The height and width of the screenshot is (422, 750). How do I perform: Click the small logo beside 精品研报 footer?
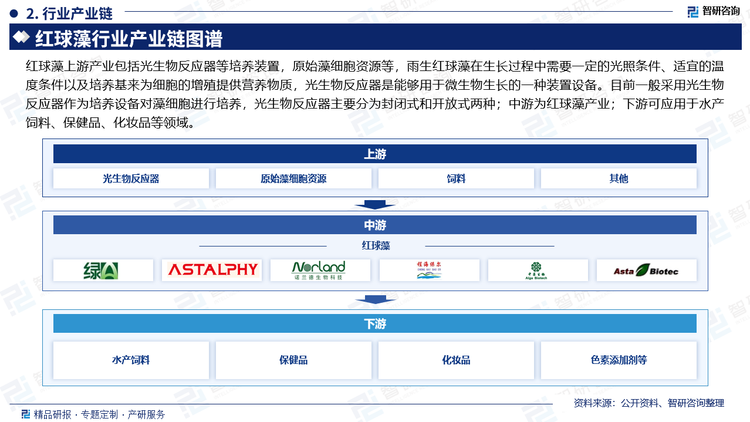[x=26, y=414]
